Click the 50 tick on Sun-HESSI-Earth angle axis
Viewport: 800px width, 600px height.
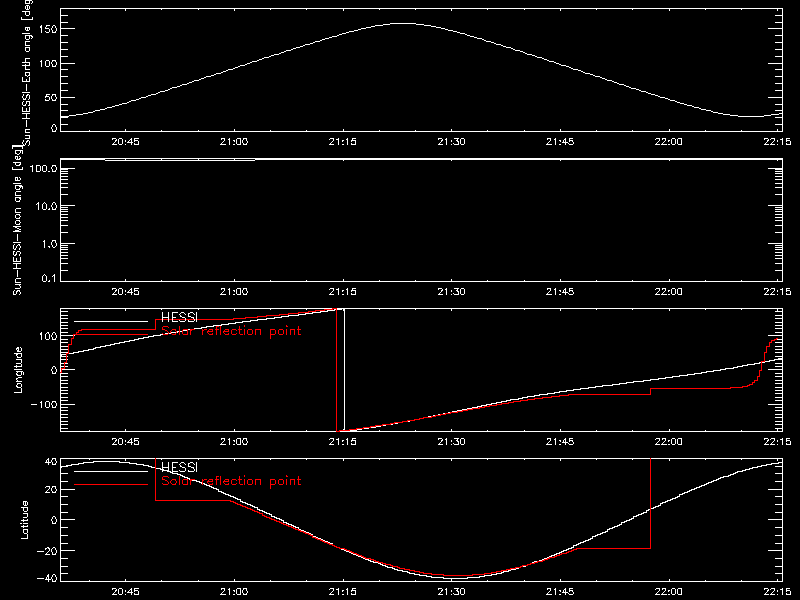pos(51,97)
